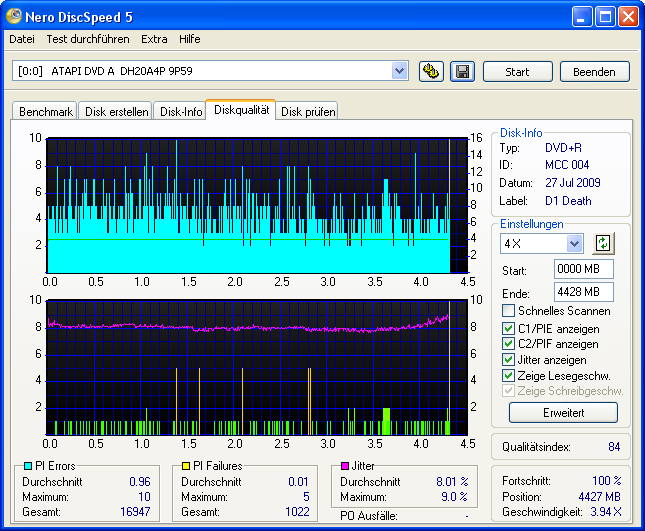This screenshot has width=645, height=531.
Task: Open the Extra menu
Action: coord(154,39)
